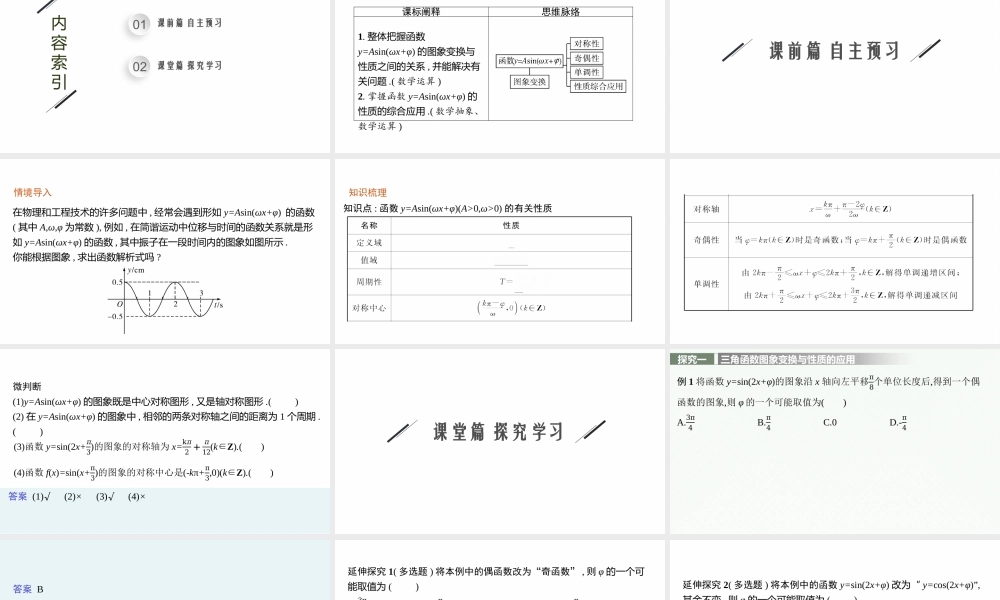Click the 图象变换 box in the mind map
This screenshot has width=1000, height=600.
(529, 83)
